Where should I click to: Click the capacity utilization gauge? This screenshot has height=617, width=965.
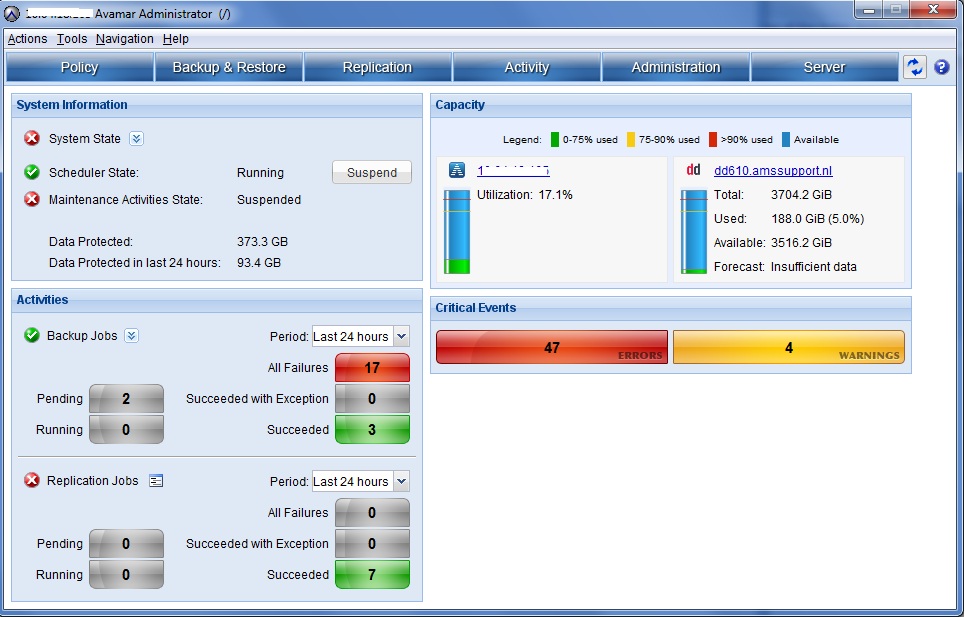(x=457, y=230)
